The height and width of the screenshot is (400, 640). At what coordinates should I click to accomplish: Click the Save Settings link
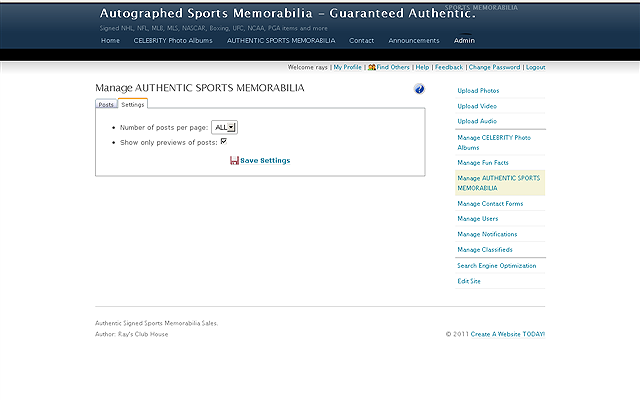click(265, 160)
